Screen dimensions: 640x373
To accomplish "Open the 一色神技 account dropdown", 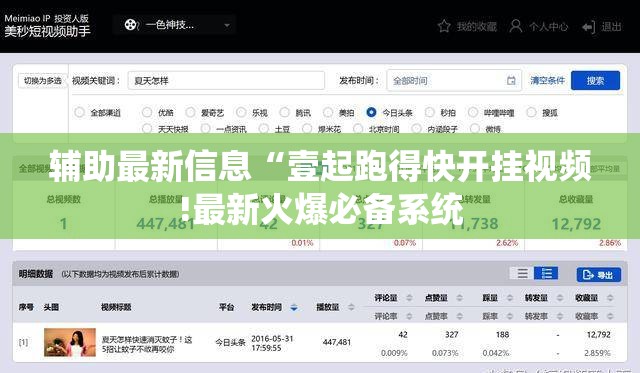I will (174, 25).
